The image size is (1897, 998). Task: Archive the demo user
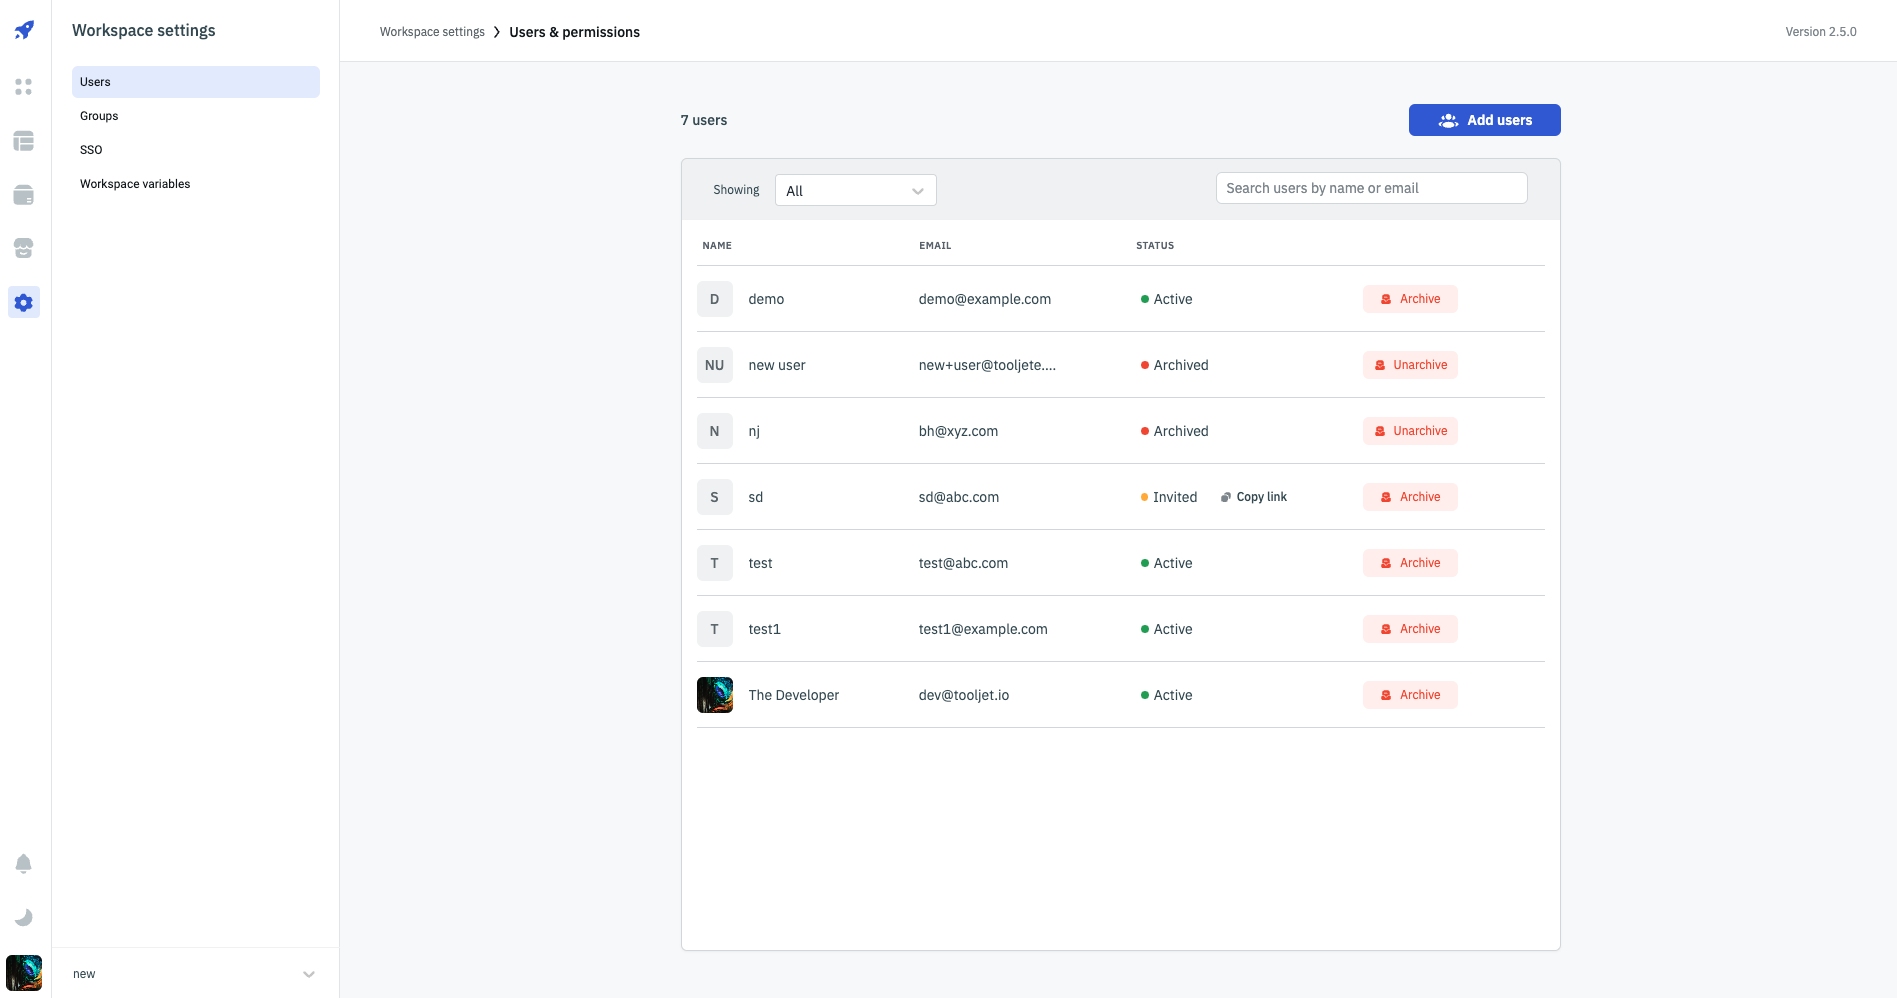(x=1409, y=299)
